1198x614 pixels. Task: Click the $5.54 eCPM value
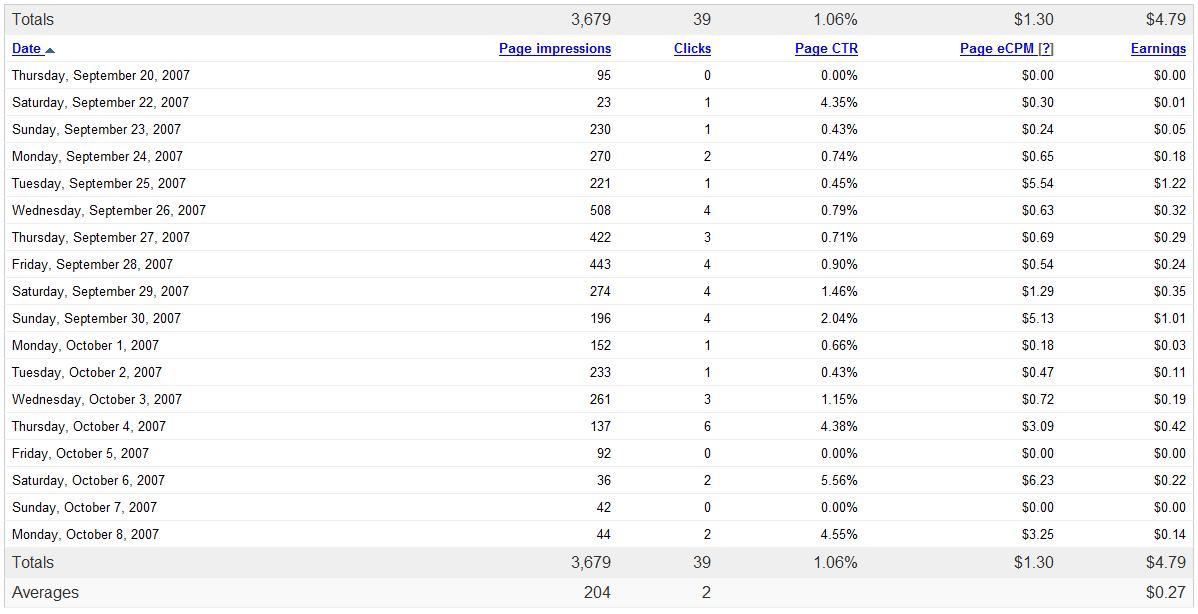pos(1038,183)
